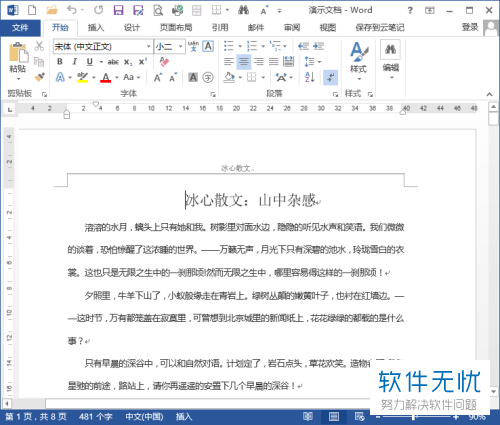Expand underline style options arrow
The width and height of the screenshot is (500, 425).
101,62
